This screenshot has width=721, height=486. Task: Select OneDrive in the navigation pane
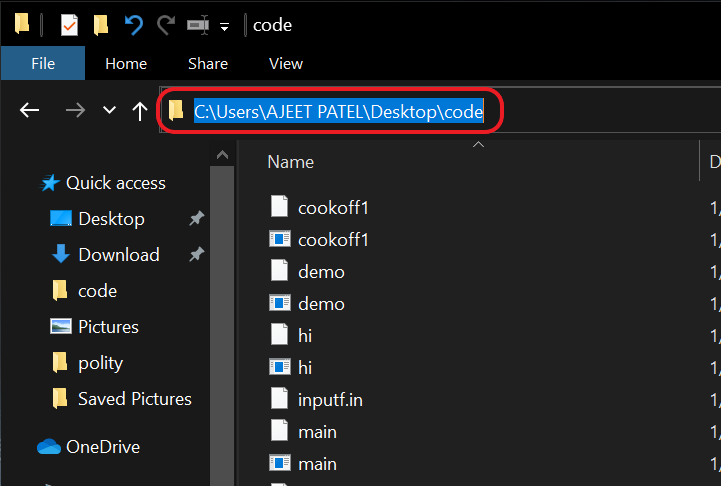point(102,447)
